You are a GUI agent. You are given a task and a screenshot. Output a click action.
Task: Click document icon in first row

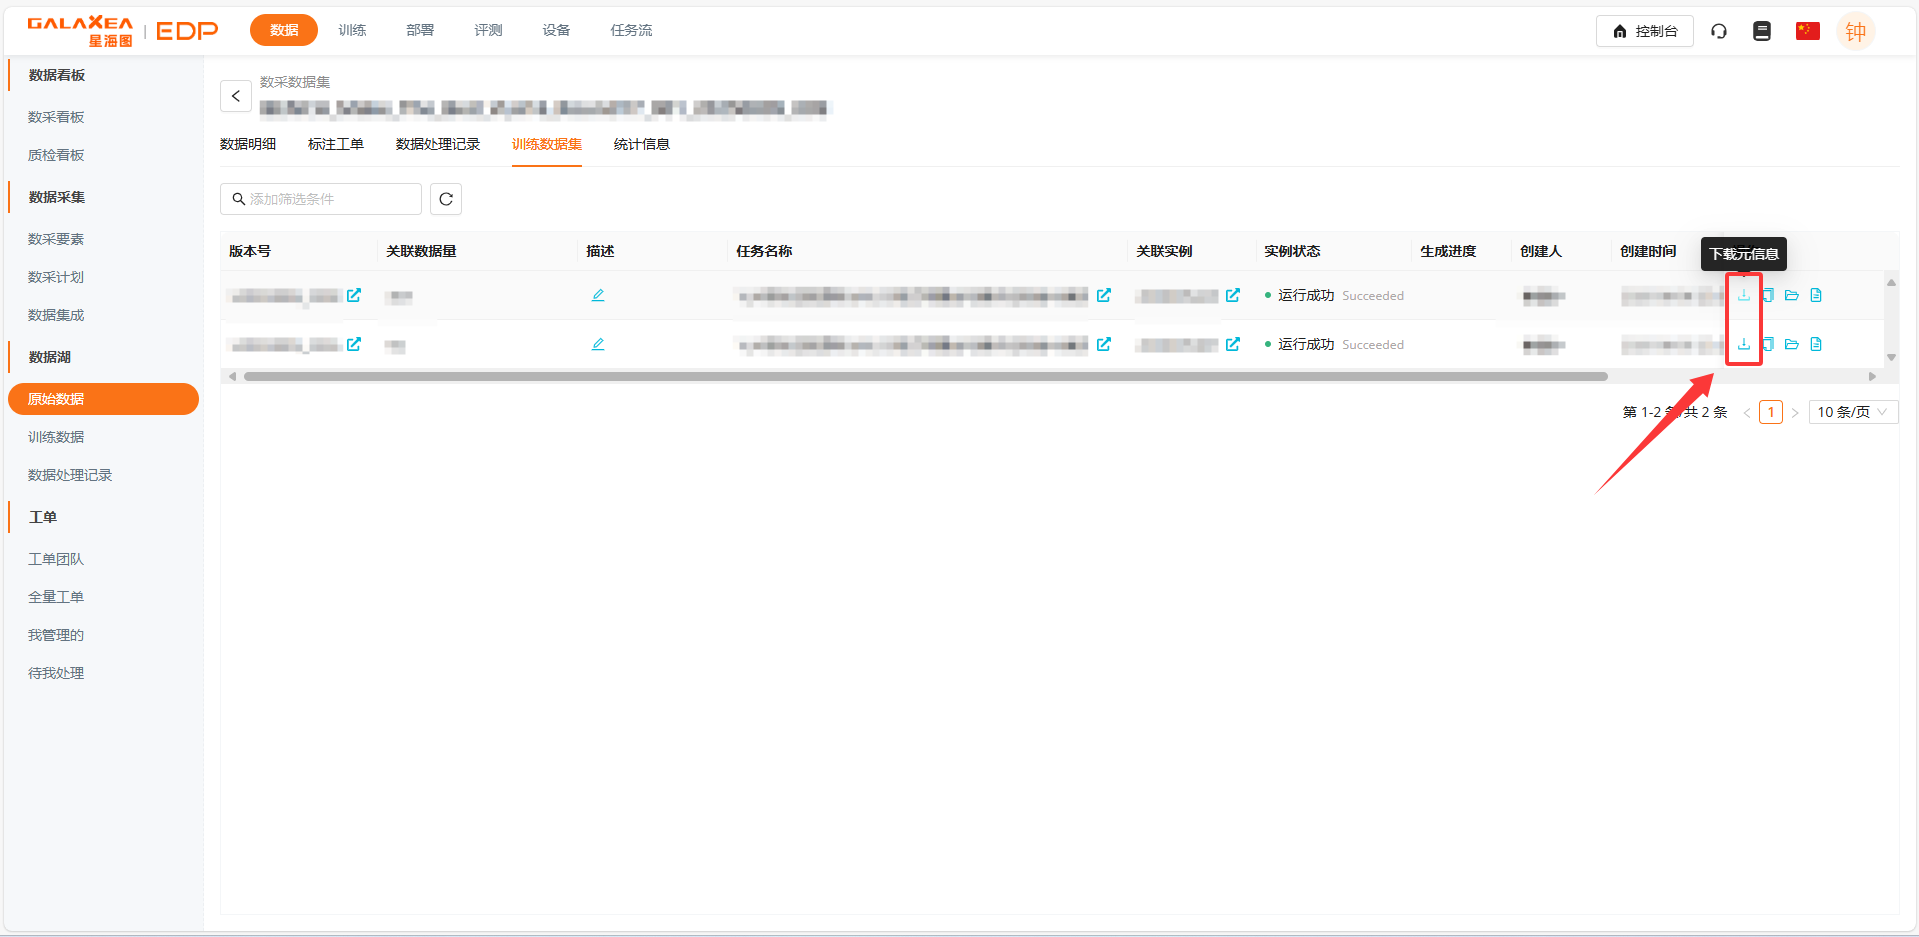pos(1816,295)
